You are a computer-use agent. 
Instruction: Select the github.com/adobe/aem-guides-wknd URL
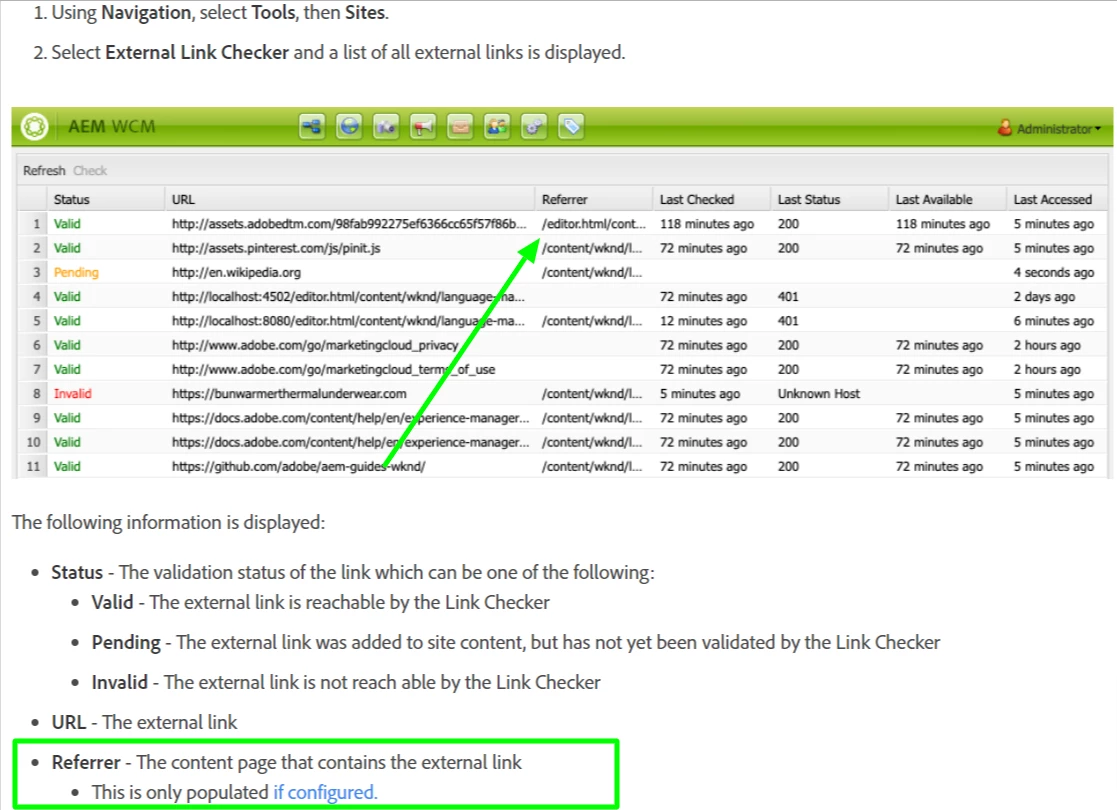298,466
